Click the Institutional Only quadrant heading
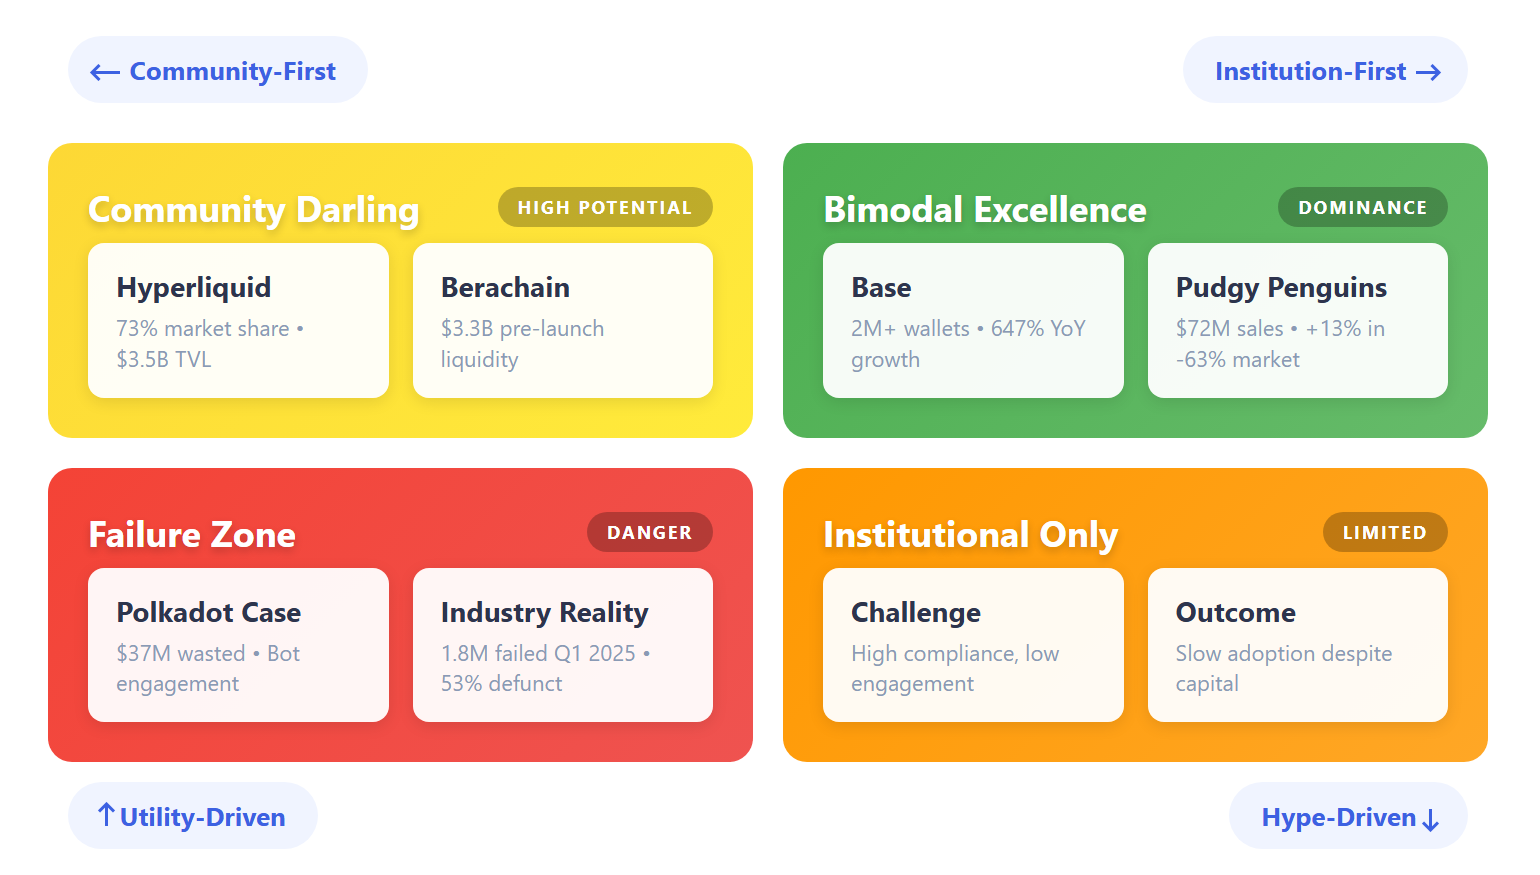Image resolution: width=1540 pixels, height=875 pixels. pyautogui.click(x=970, y=535)
